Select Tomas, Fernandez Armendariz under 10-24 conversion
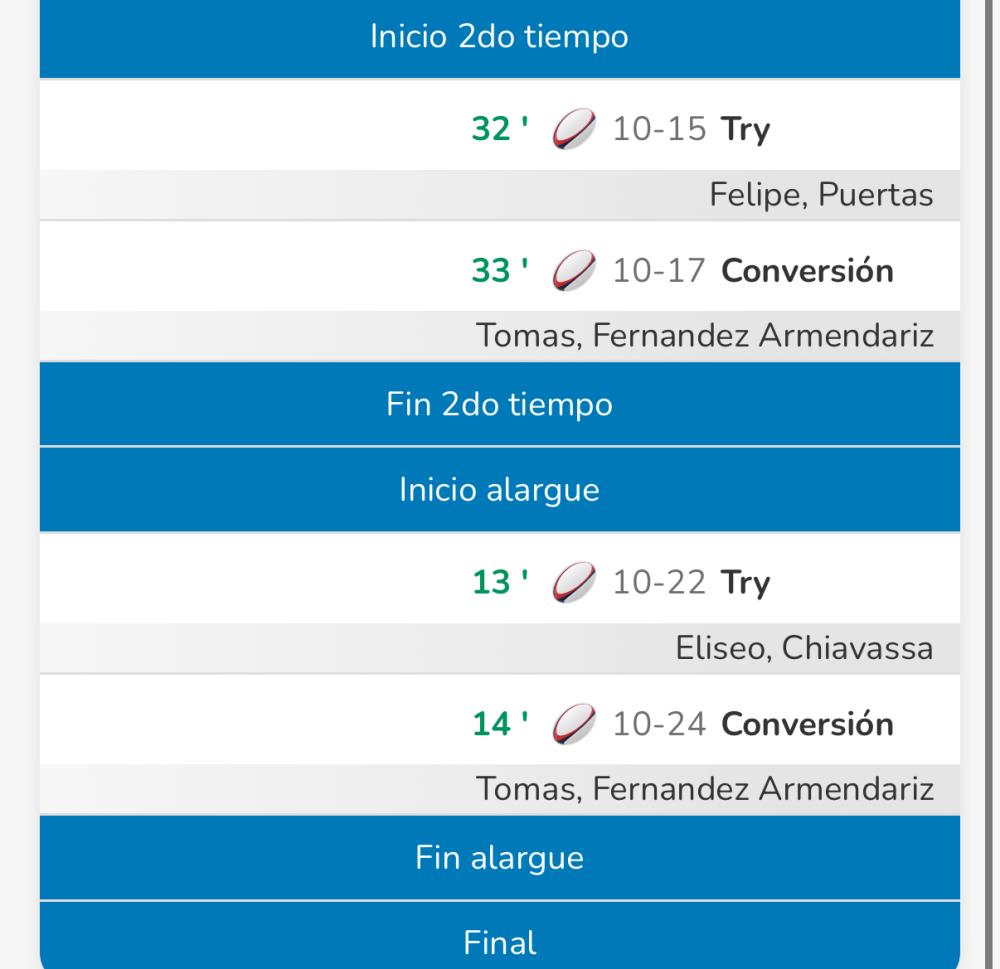The width and height of the screenshot is (1000, 969). [x=705, y=789]
